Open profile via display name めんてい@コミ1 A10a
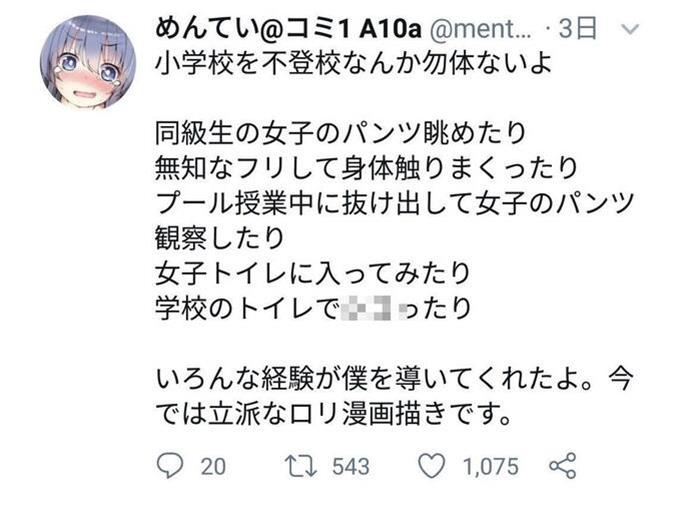The width and height of the screenshot is (680, 509). tap(288, 29)
